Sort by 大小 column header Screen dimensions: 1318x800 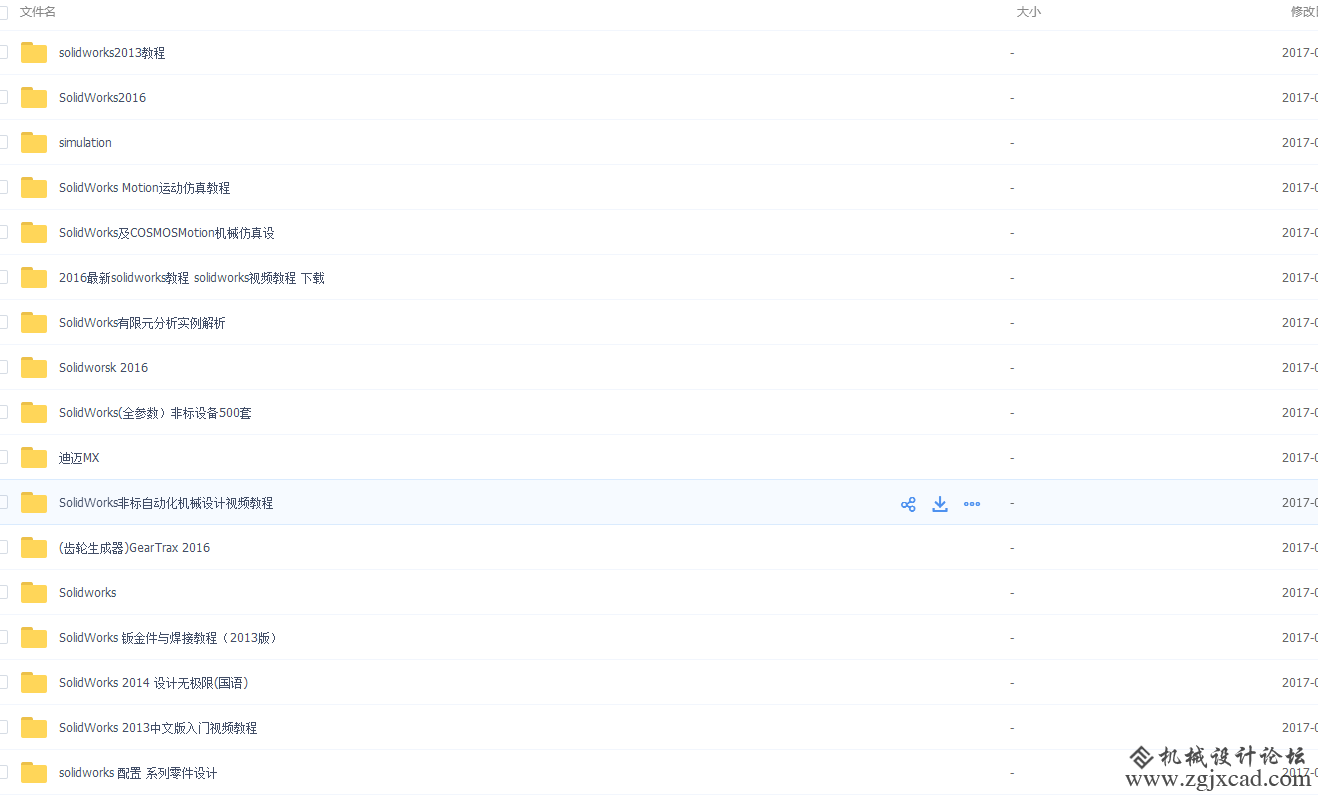pyautogui.click(x=1029, y=12)
